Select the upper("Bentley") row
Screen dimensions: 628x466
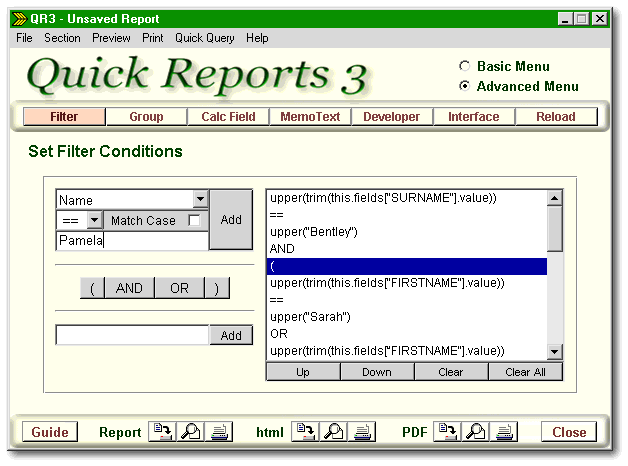tap(407, 232)
